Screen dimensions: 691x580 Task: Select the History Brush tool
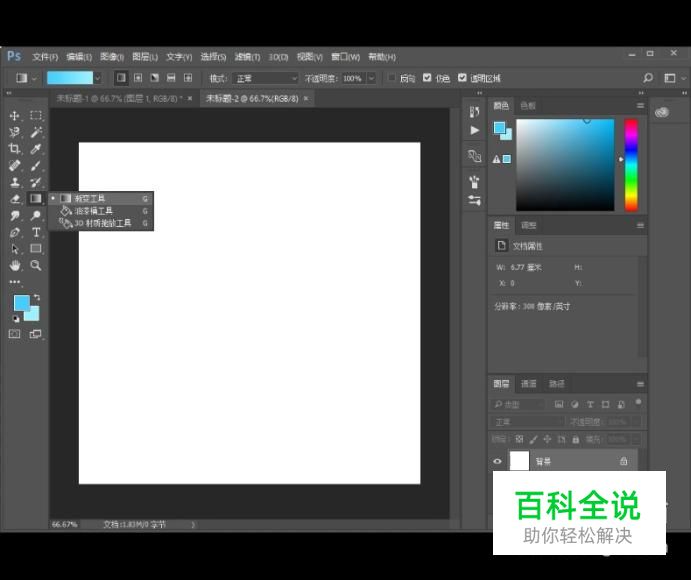coord(36,182)
